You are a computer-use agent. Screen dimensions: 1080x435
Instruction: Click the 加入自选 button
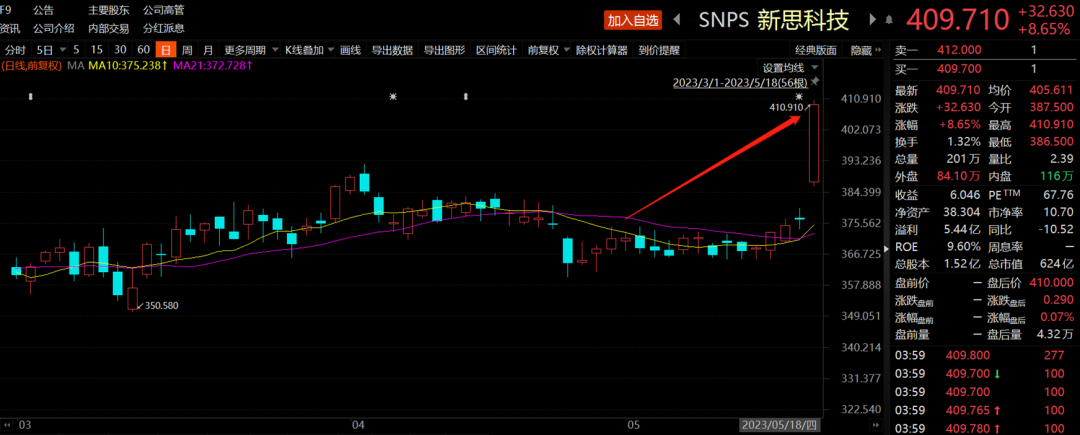click(633, 21)
